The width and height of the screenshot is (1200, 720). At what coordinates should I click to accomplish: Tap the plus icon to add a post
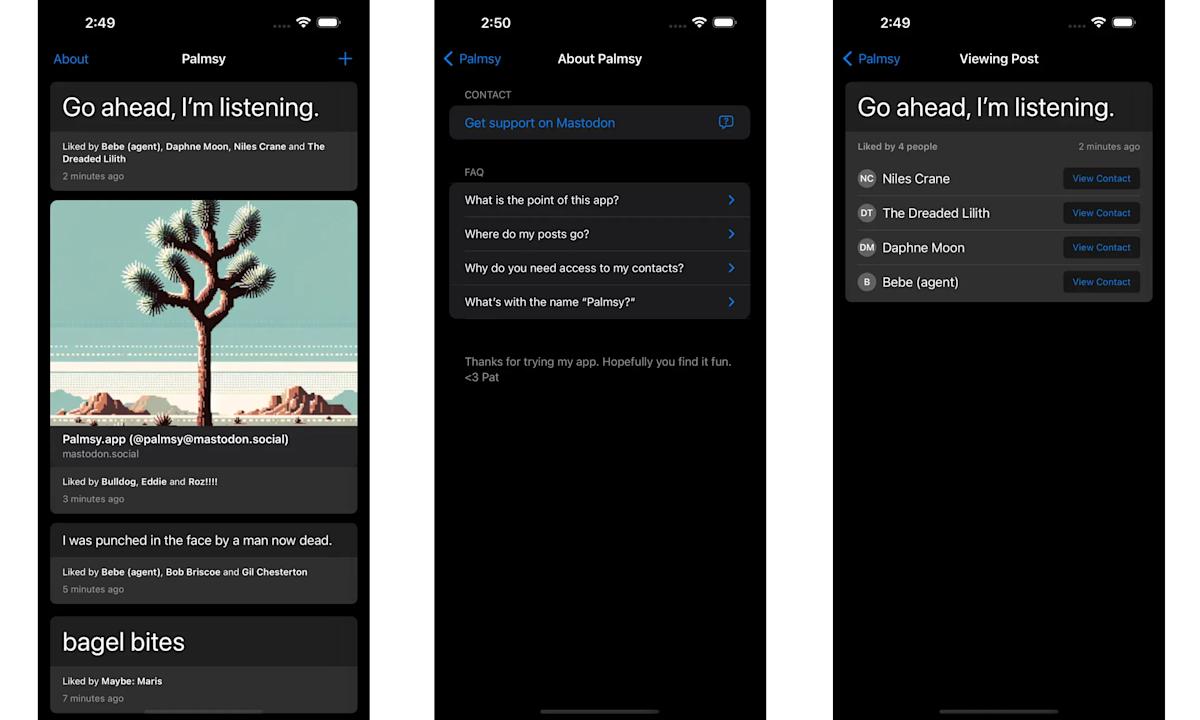tap(345, 59)
